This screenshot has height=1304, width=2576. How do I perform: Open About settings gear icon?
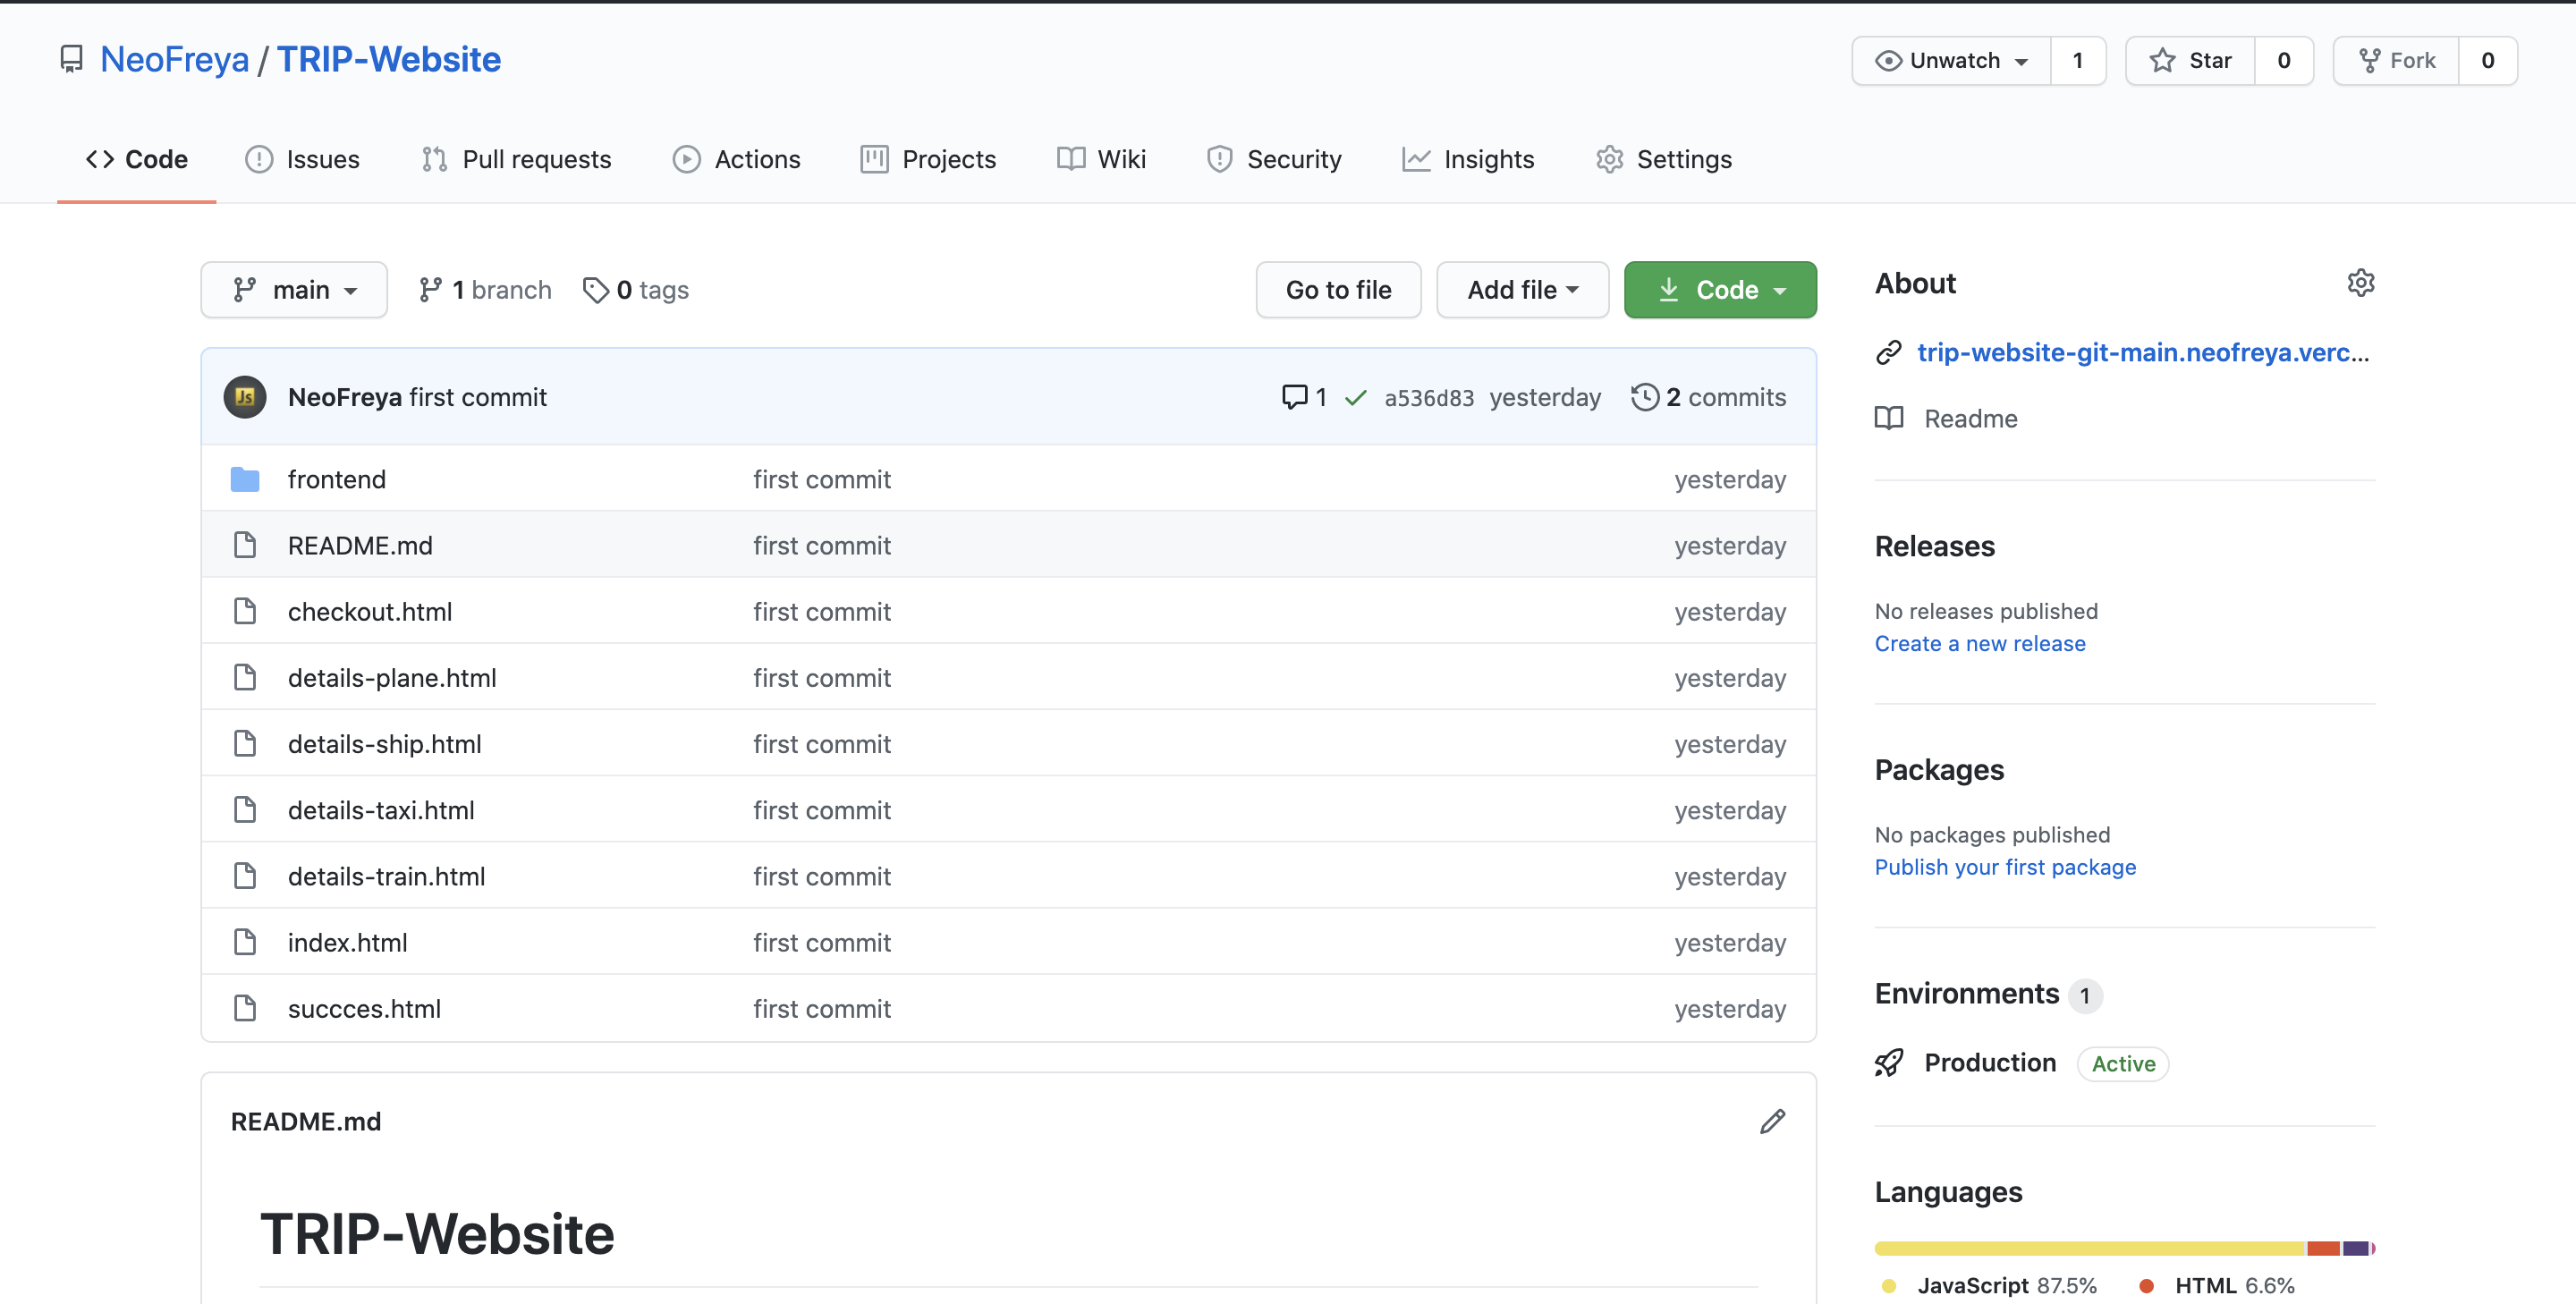[2361, 283]
